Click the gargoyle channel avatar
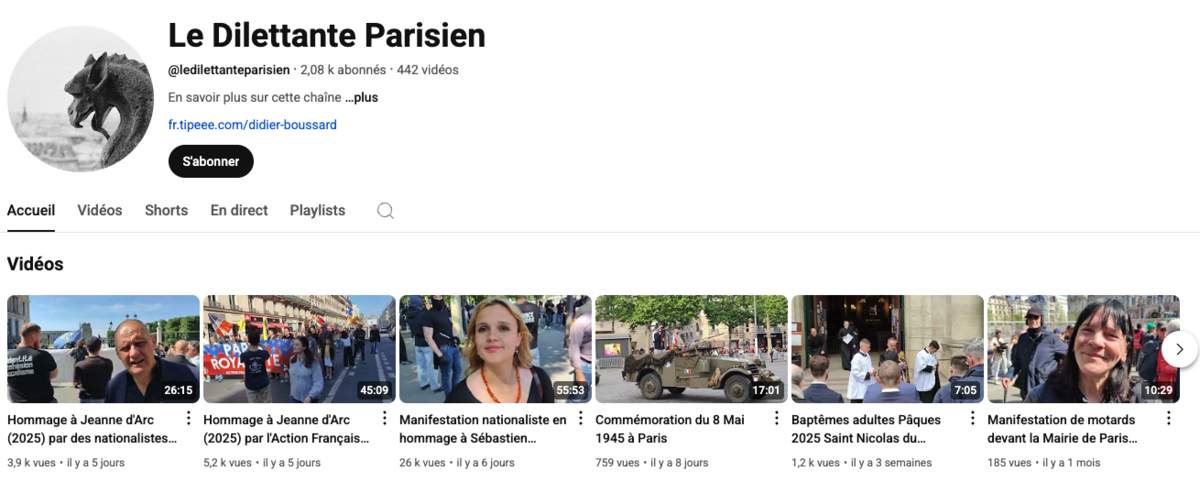Viewport: 1200px width, 493px height. pyautogui.click(x=81, y=99)
